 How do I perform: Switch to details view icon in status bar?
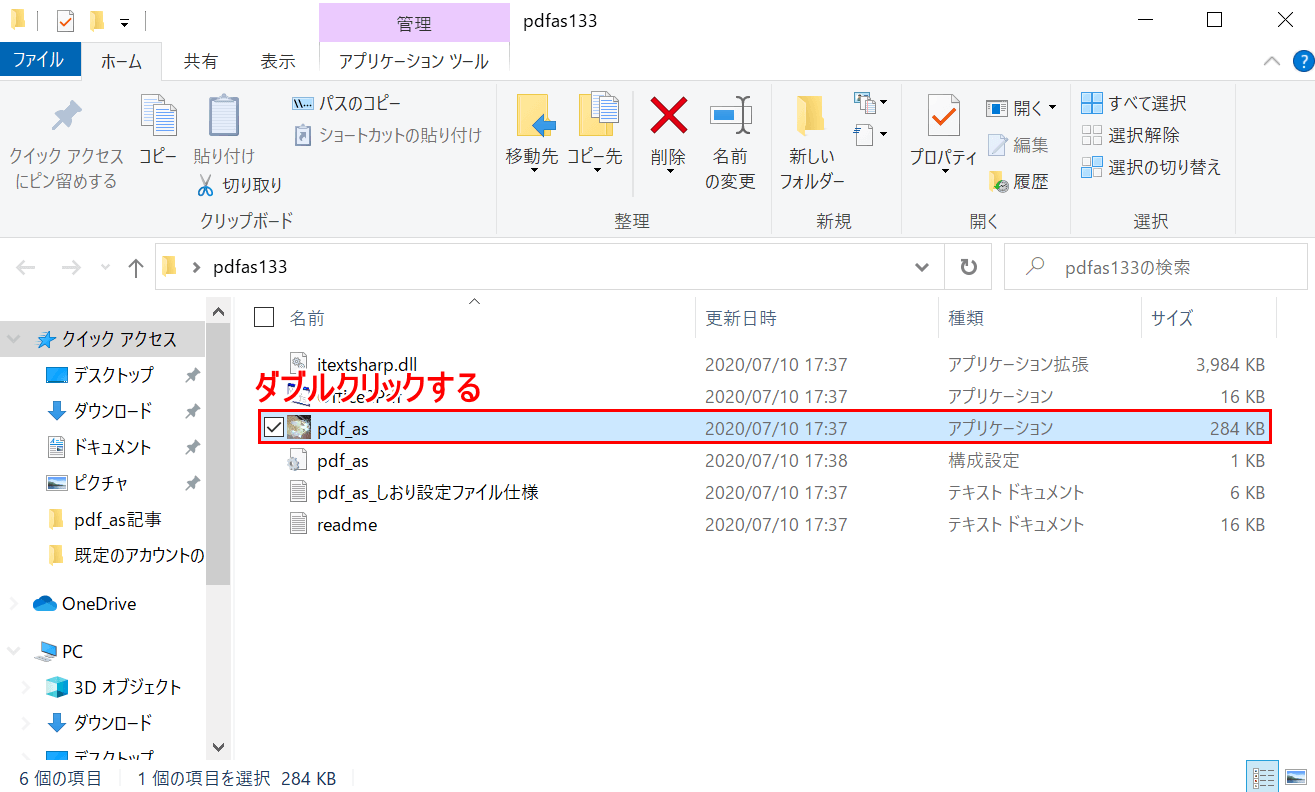[1263, 777]
